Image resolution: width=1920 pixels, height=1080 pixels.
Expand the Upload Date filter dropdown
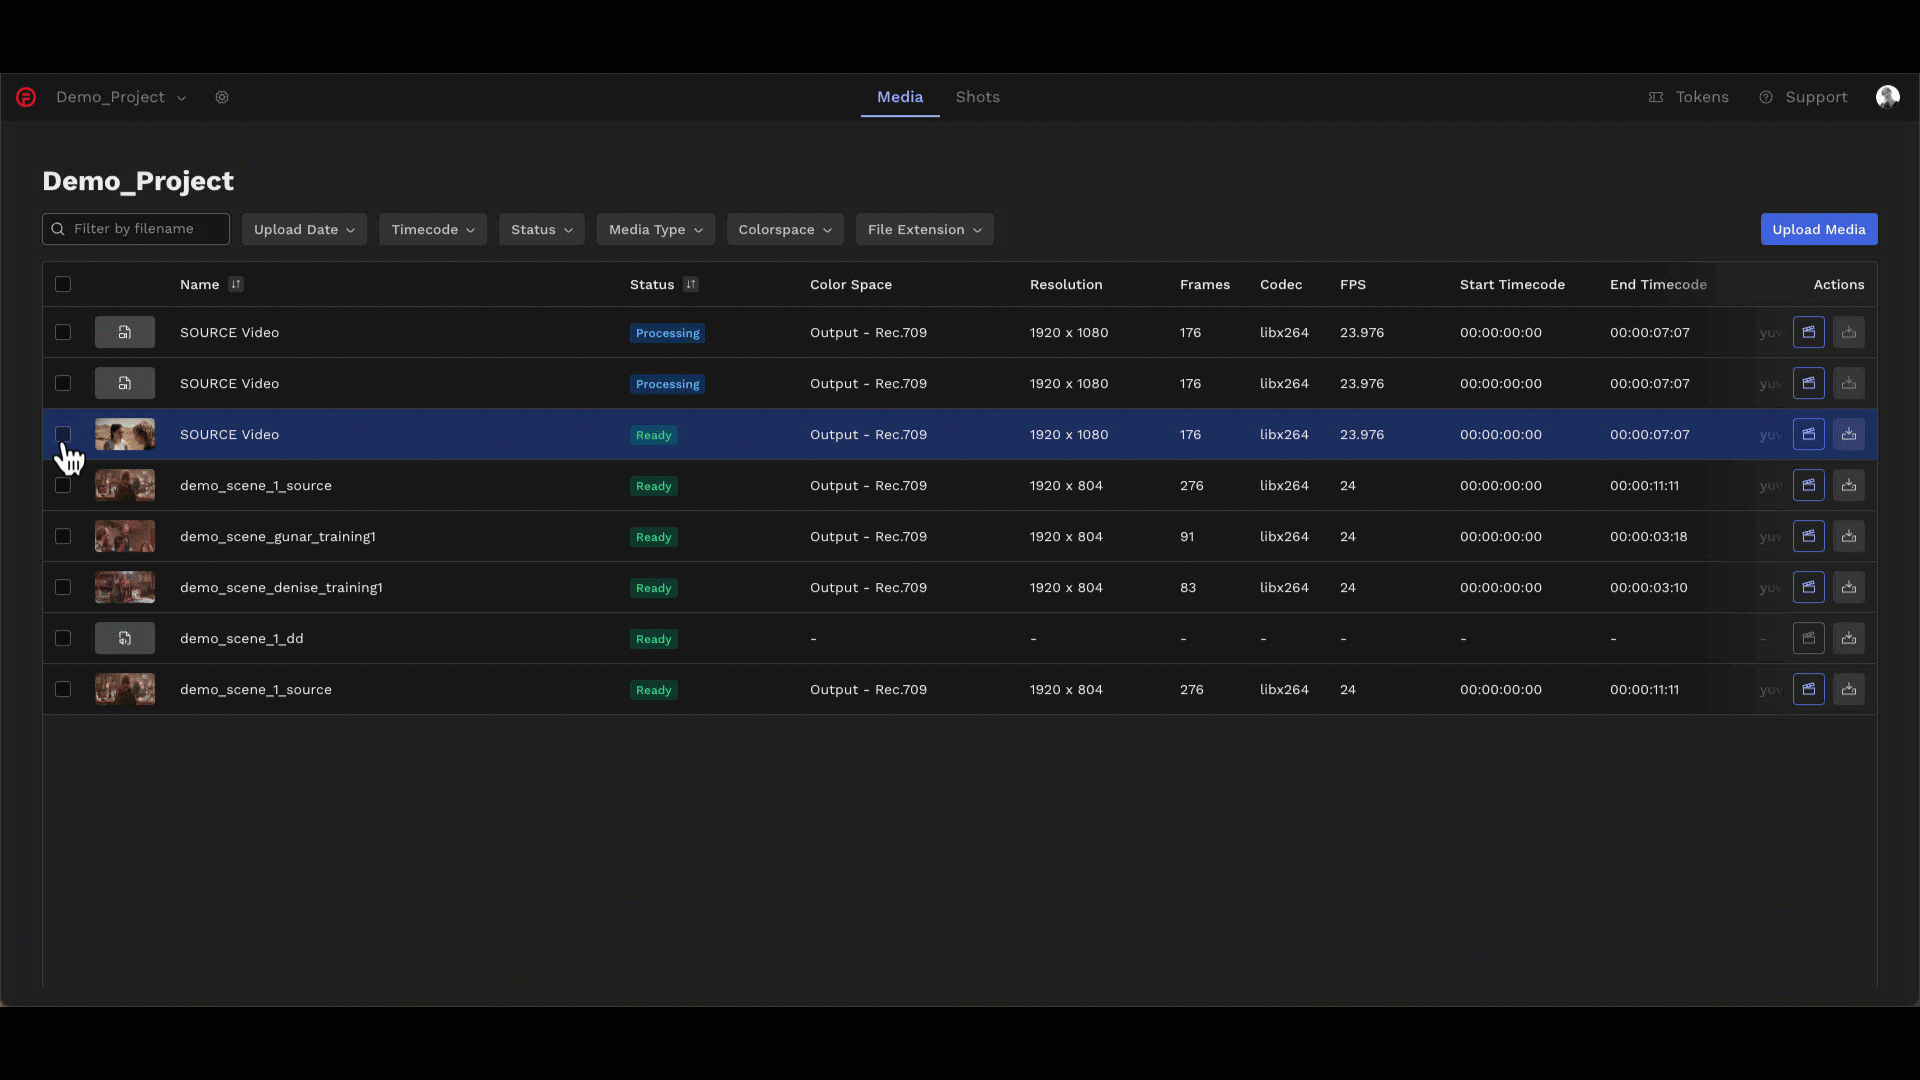coord(304,229)
